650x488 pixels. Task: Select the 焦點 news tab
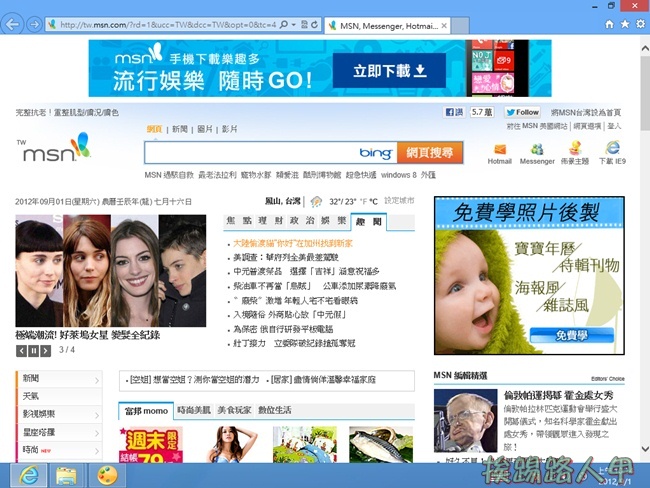[x=238, y=221]
